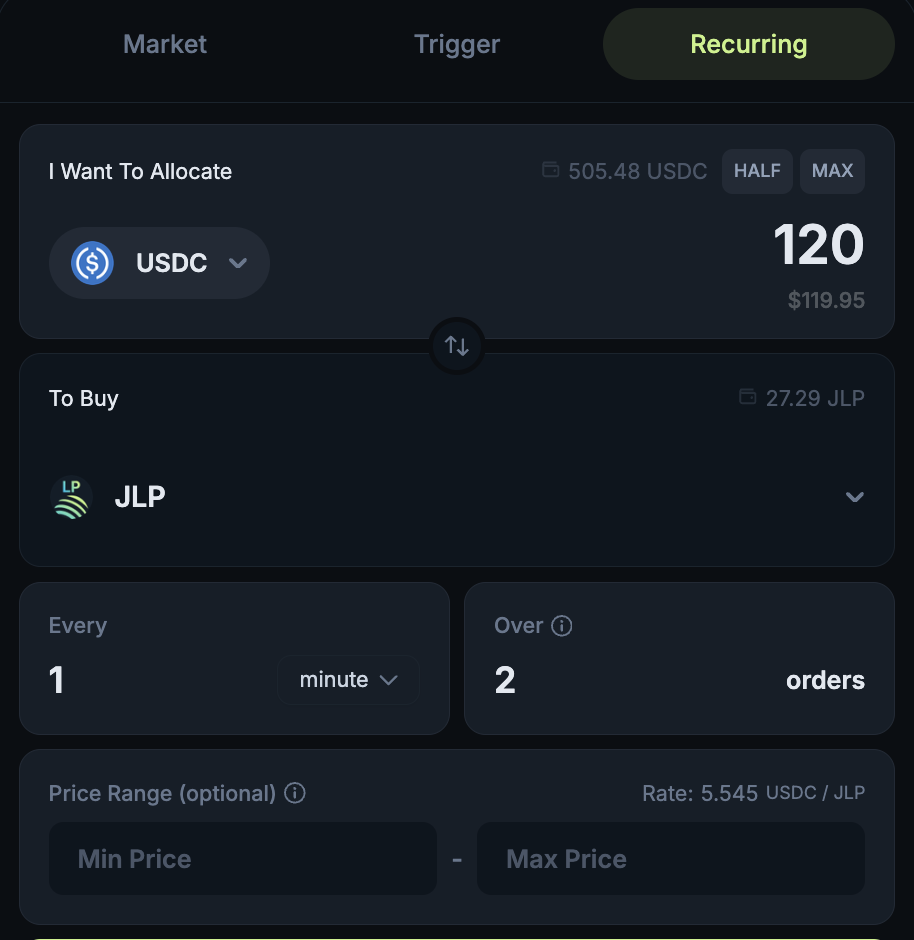Click the MAX balance button
Screen dimensions: 914x940
pyautogui.click(x=832, y=171)
